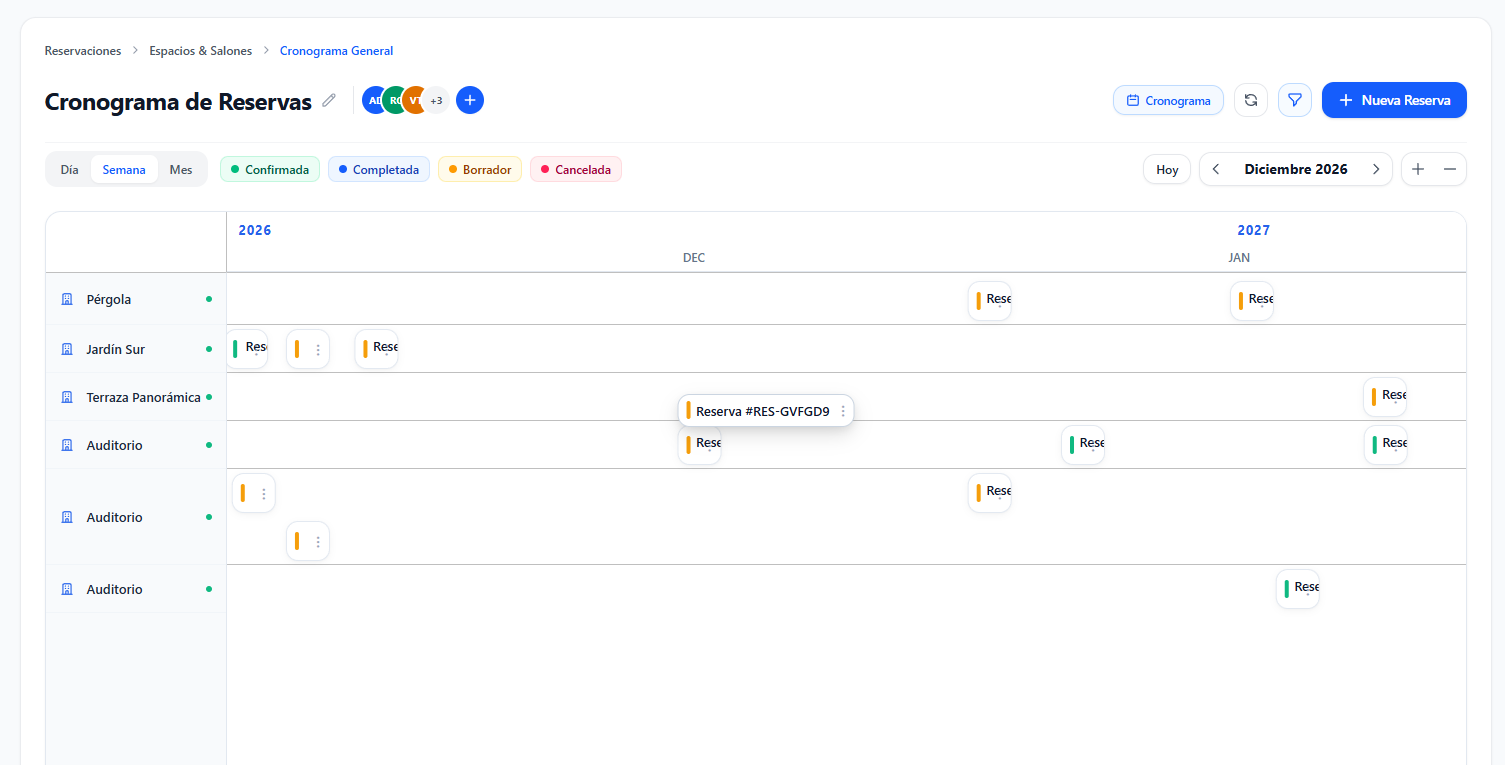Toggle the Borrador status filter

point(480,169)
